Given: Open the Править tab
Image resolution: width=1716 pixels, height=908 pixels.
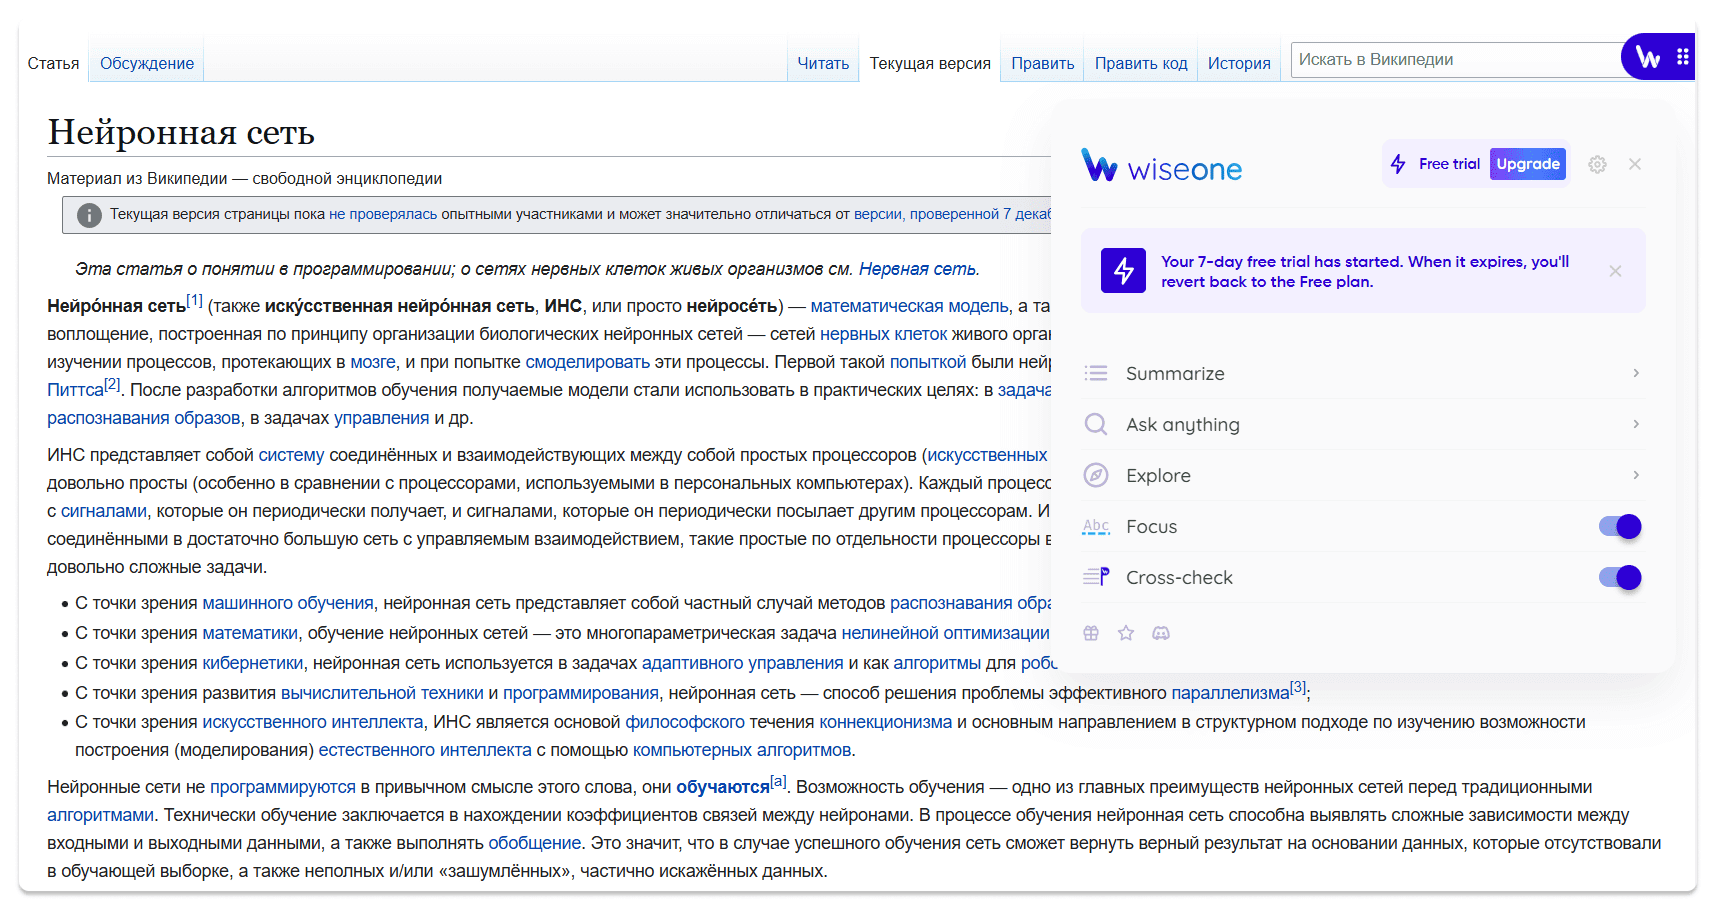Looking at the screenshot, I should point(1043,63).
